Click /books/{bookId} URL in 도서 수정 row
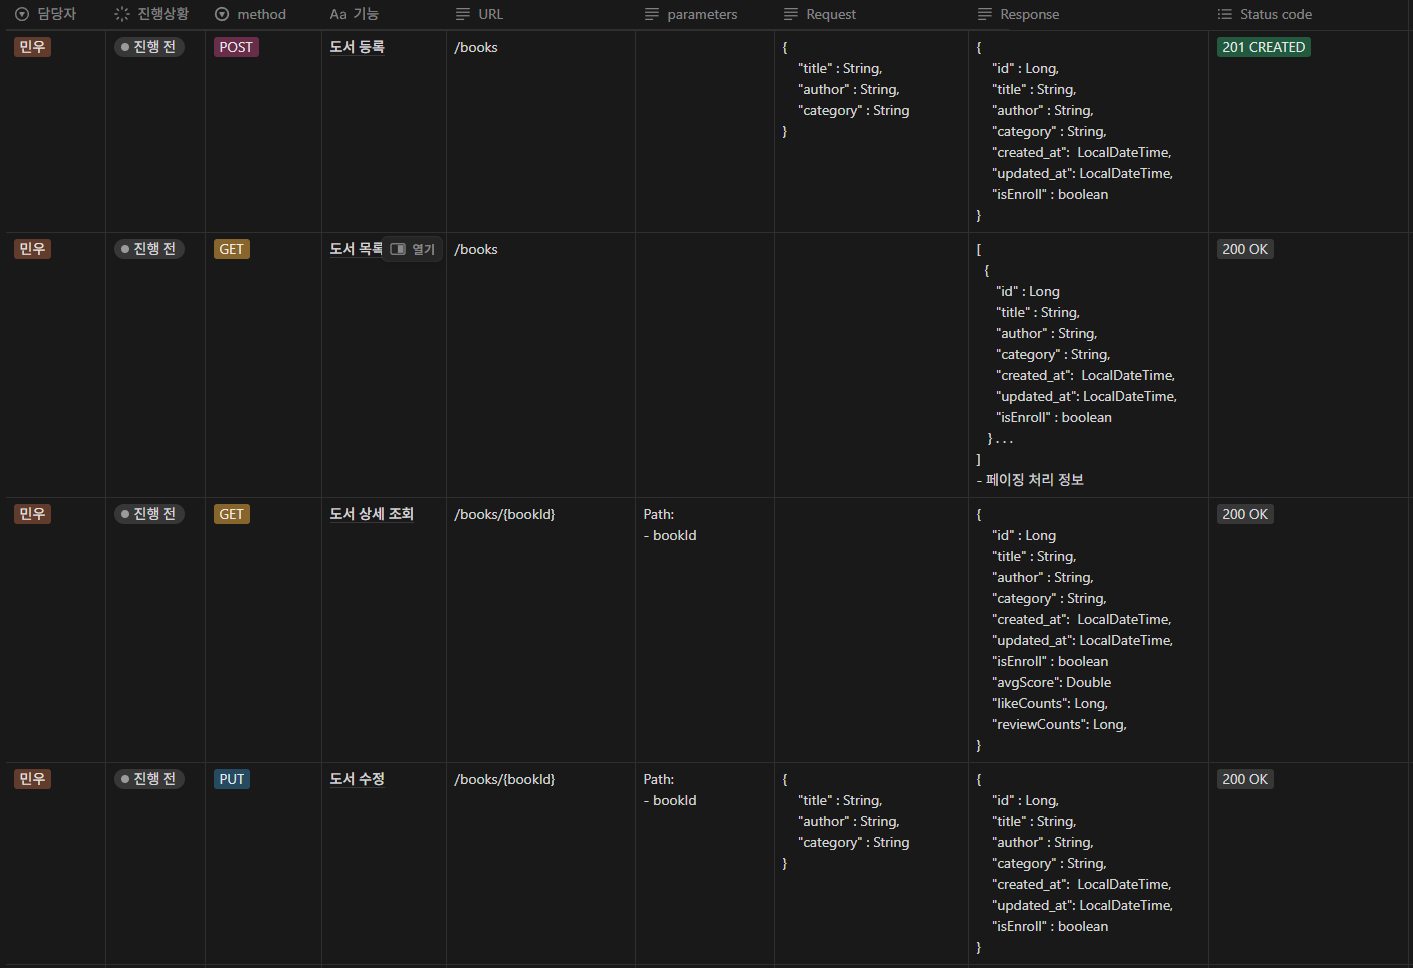 505,779
